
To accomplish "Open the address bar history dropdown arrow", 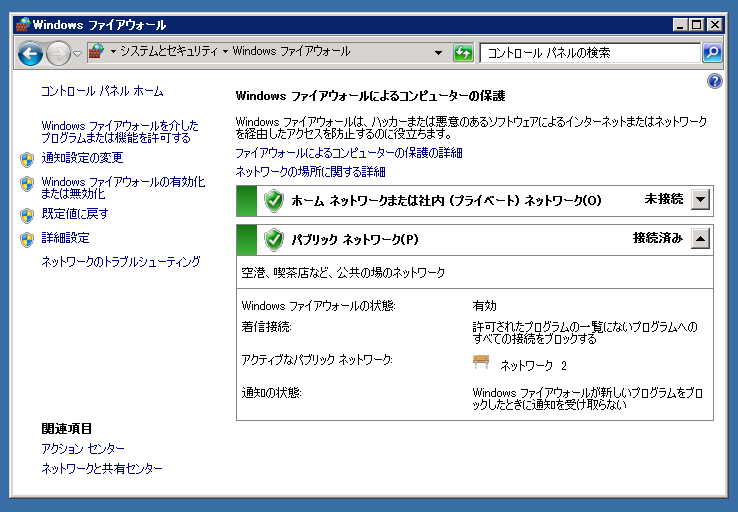I will pos(438,53).
